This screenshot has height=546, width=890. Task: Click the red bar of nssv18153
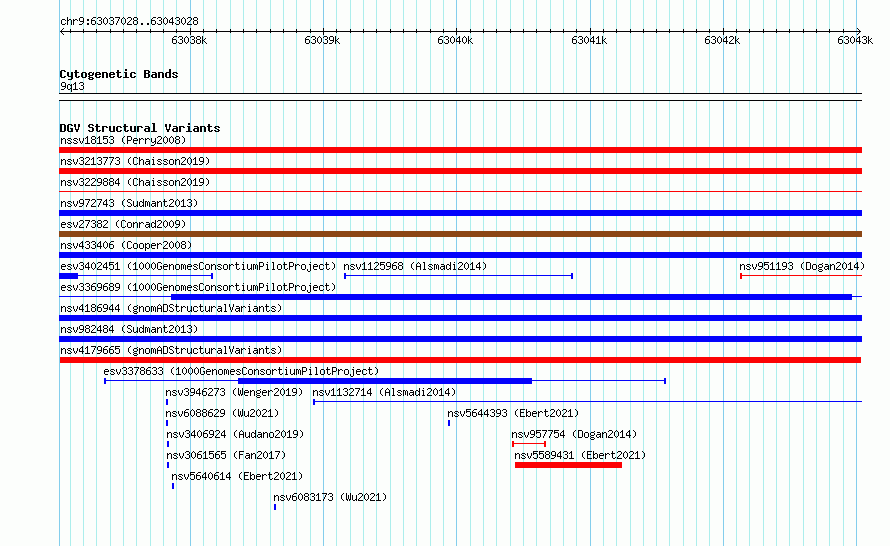coord(460,150)
